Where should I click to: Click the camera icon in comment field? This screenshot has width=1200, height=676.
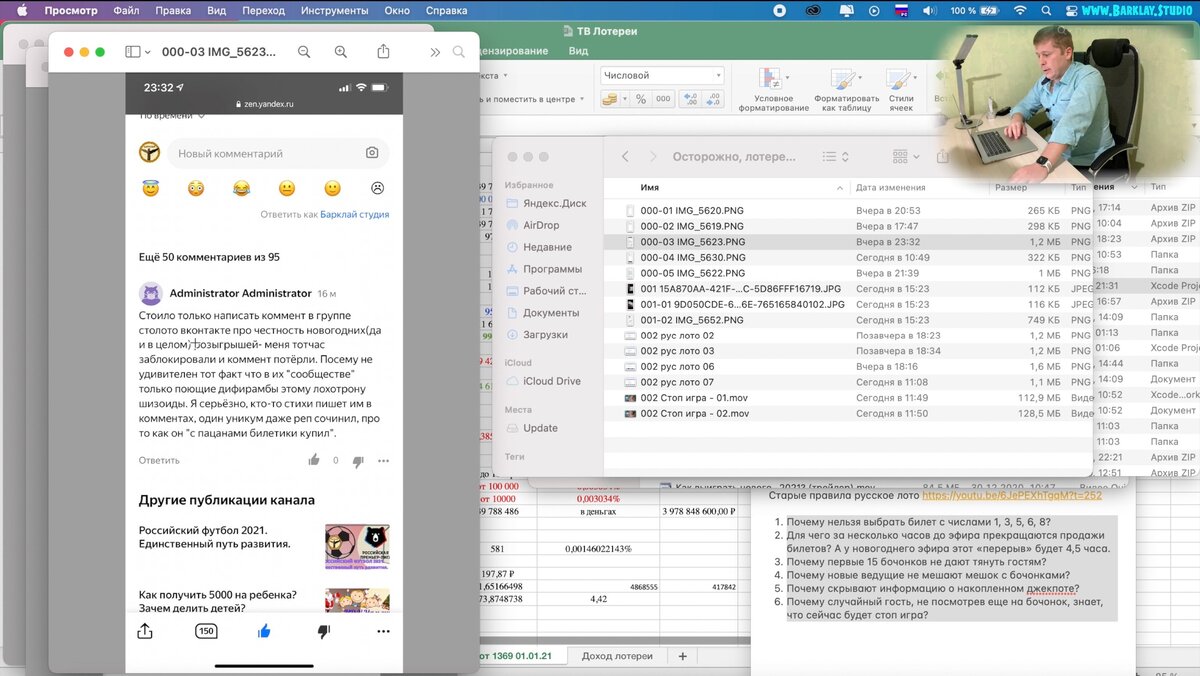tap(372, 153)
